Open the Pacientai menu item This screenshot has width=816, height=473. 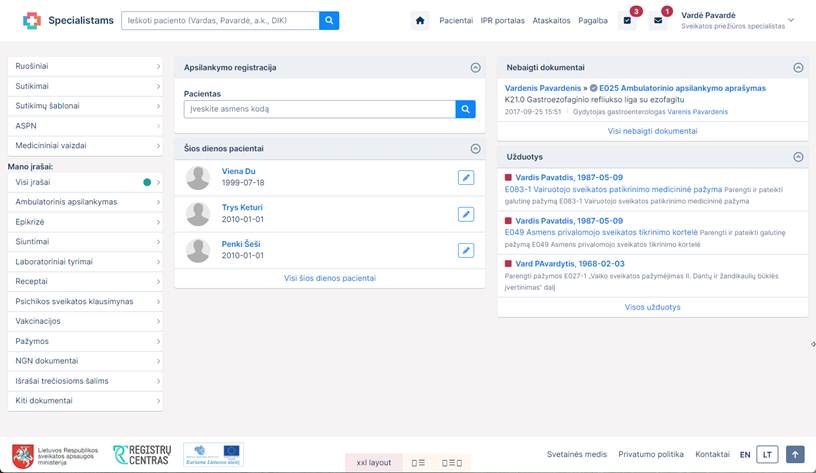tap(456, 21)
